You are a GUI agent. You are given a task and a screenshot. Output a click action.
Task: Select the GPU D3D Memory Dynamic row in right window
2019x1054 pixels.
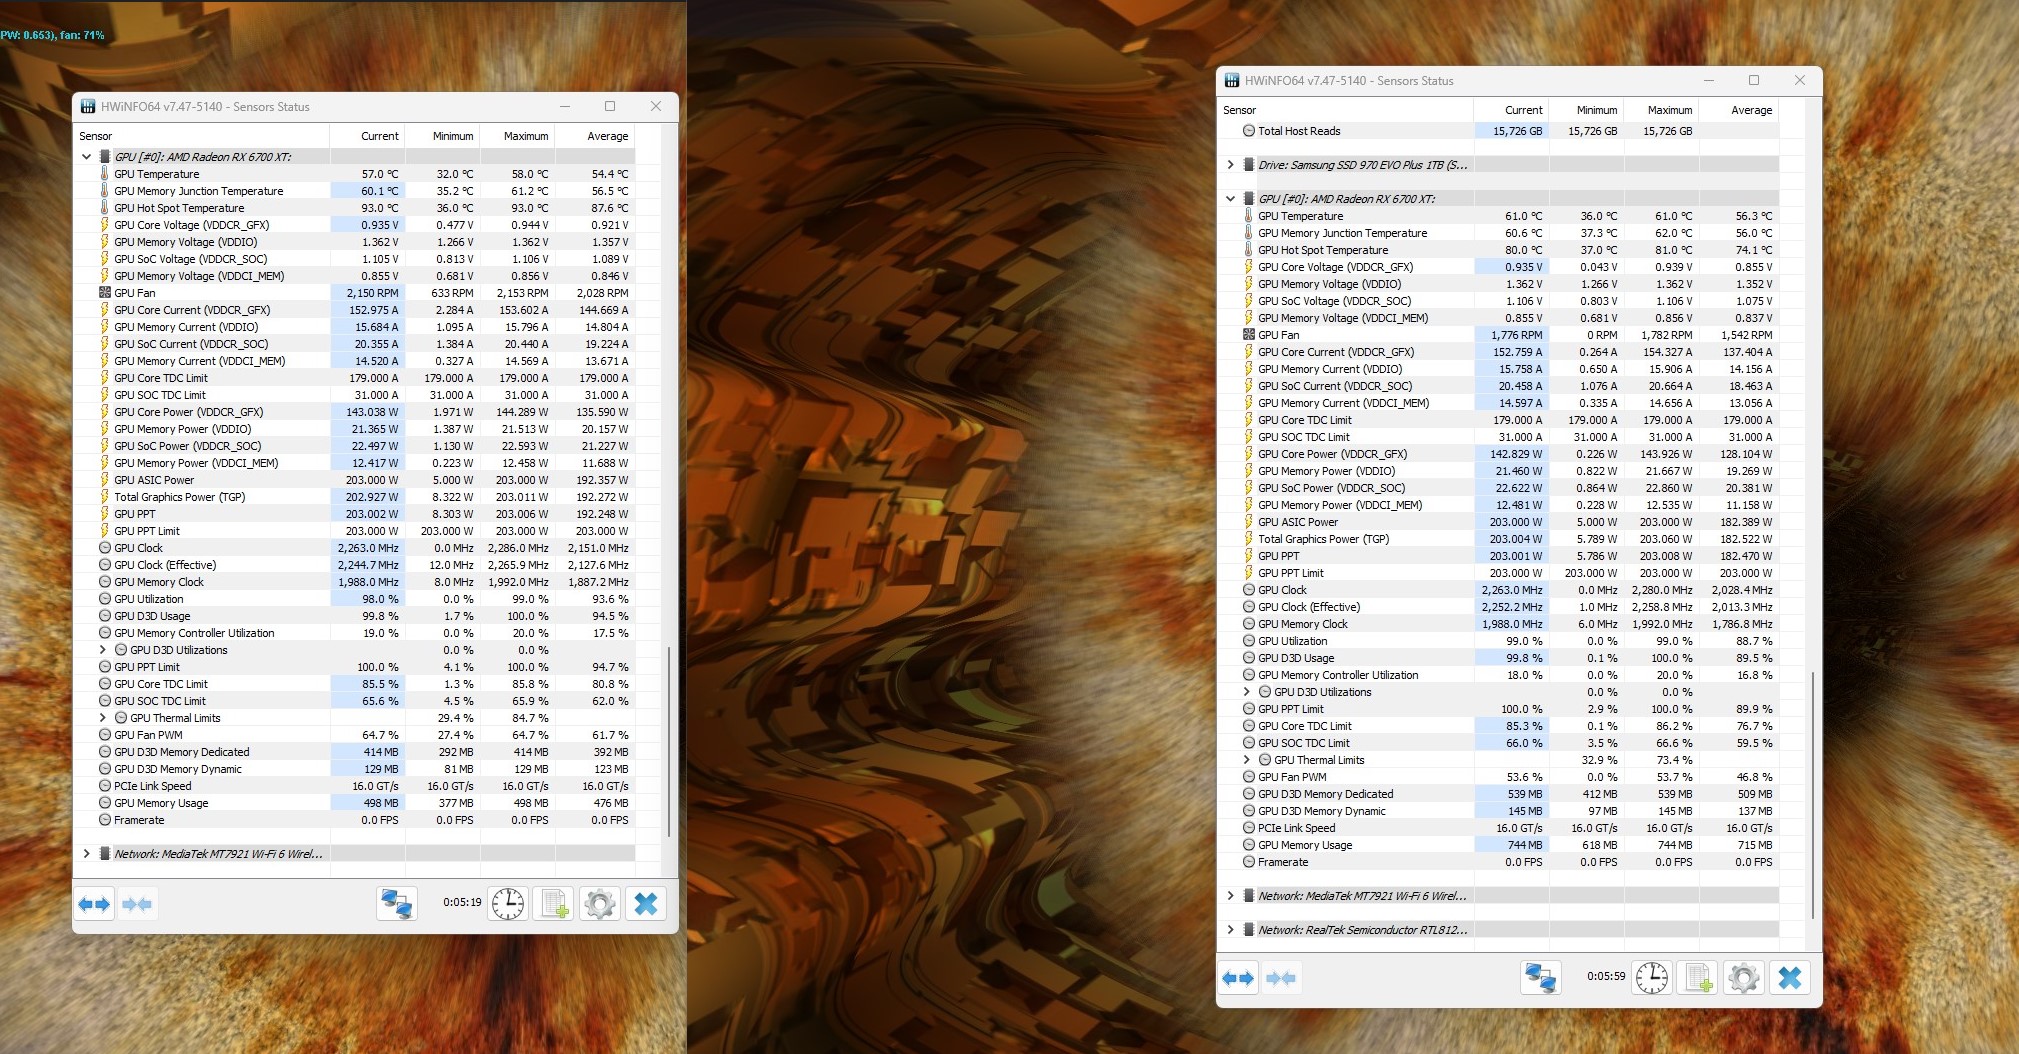point(1499,811)
